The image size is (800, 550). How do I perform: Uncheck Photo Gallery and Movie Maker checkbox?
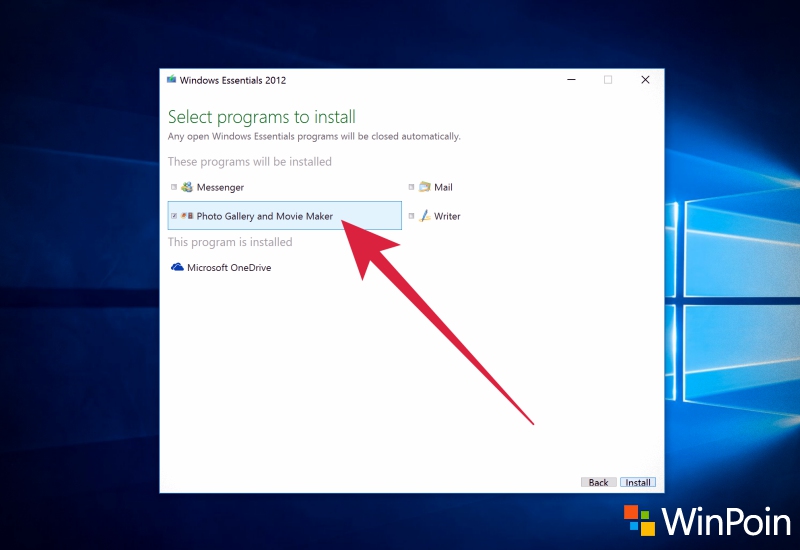pos(174,216)
